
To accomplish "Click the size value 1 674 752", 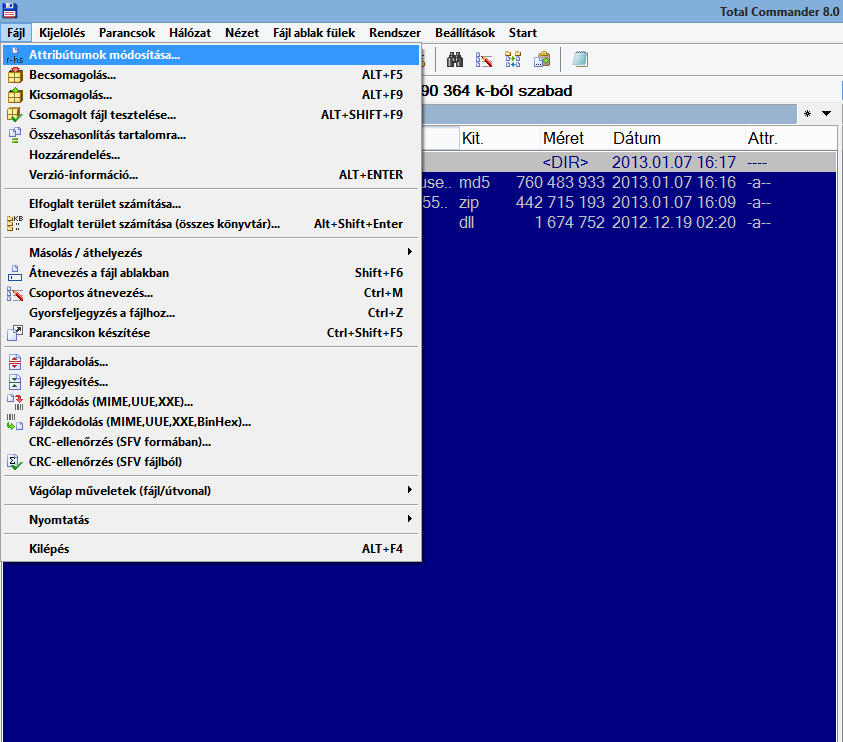I will (570, 222).
